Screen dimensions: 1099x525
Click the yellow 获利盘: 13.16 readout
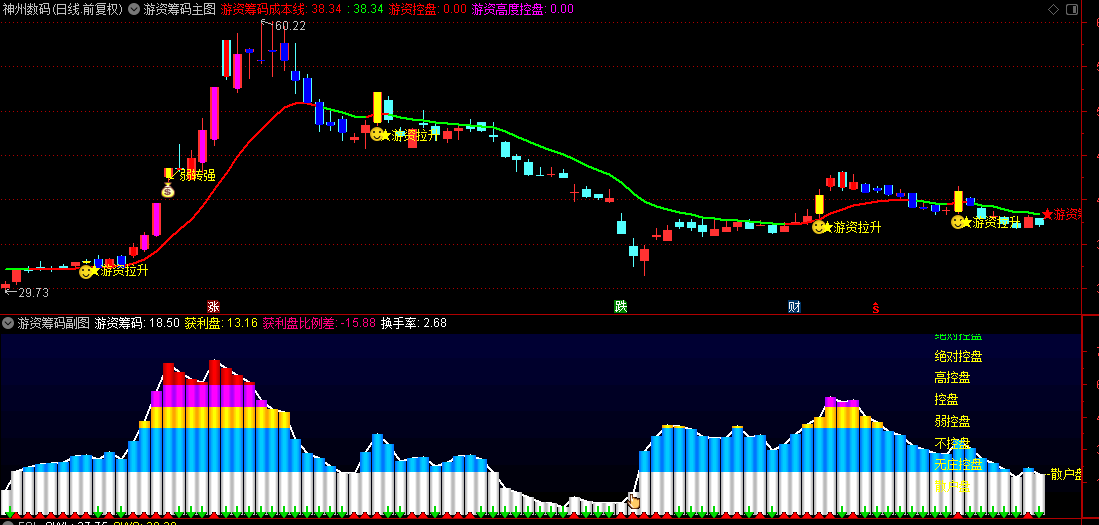coord(221,323)
